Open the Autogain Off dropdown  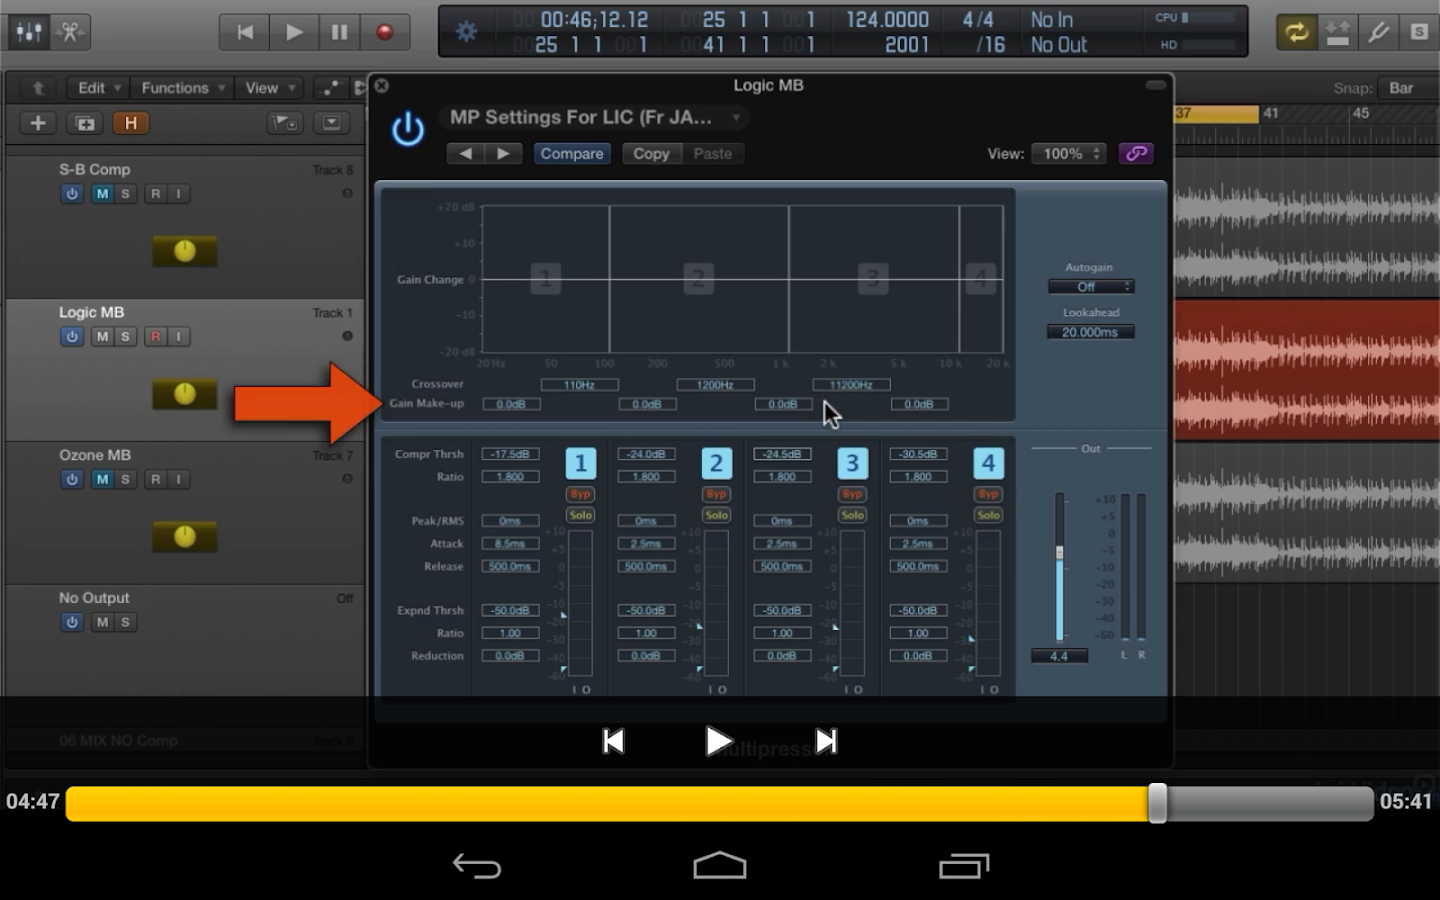click(x=1090, y=287)
